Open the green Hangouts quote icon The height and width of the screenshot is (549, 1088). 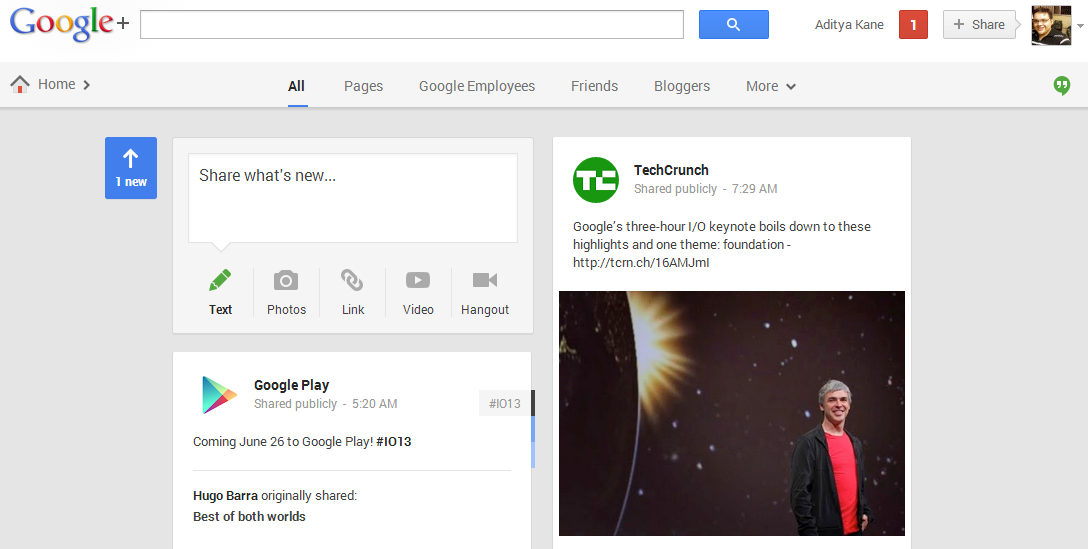coord(1062,86)
